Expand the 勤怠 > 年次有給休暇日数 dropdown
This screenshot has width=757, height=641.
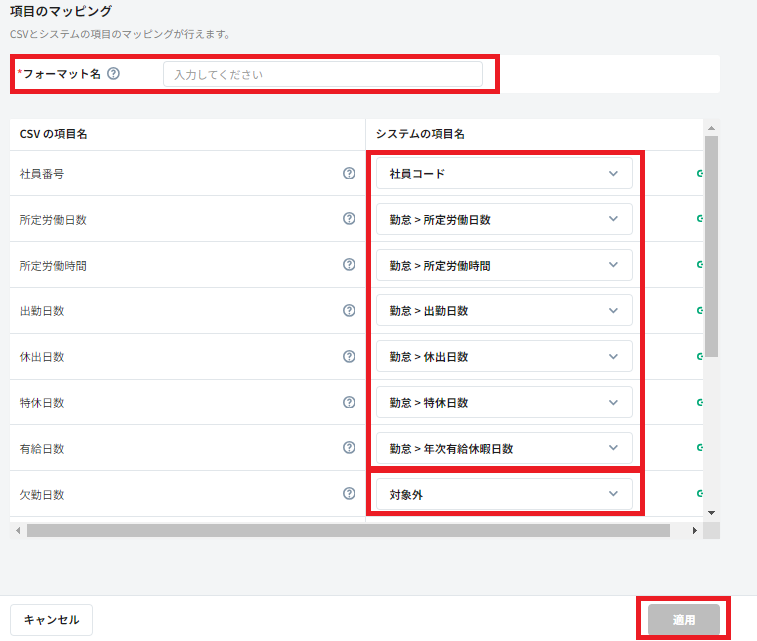pos(504,448)
